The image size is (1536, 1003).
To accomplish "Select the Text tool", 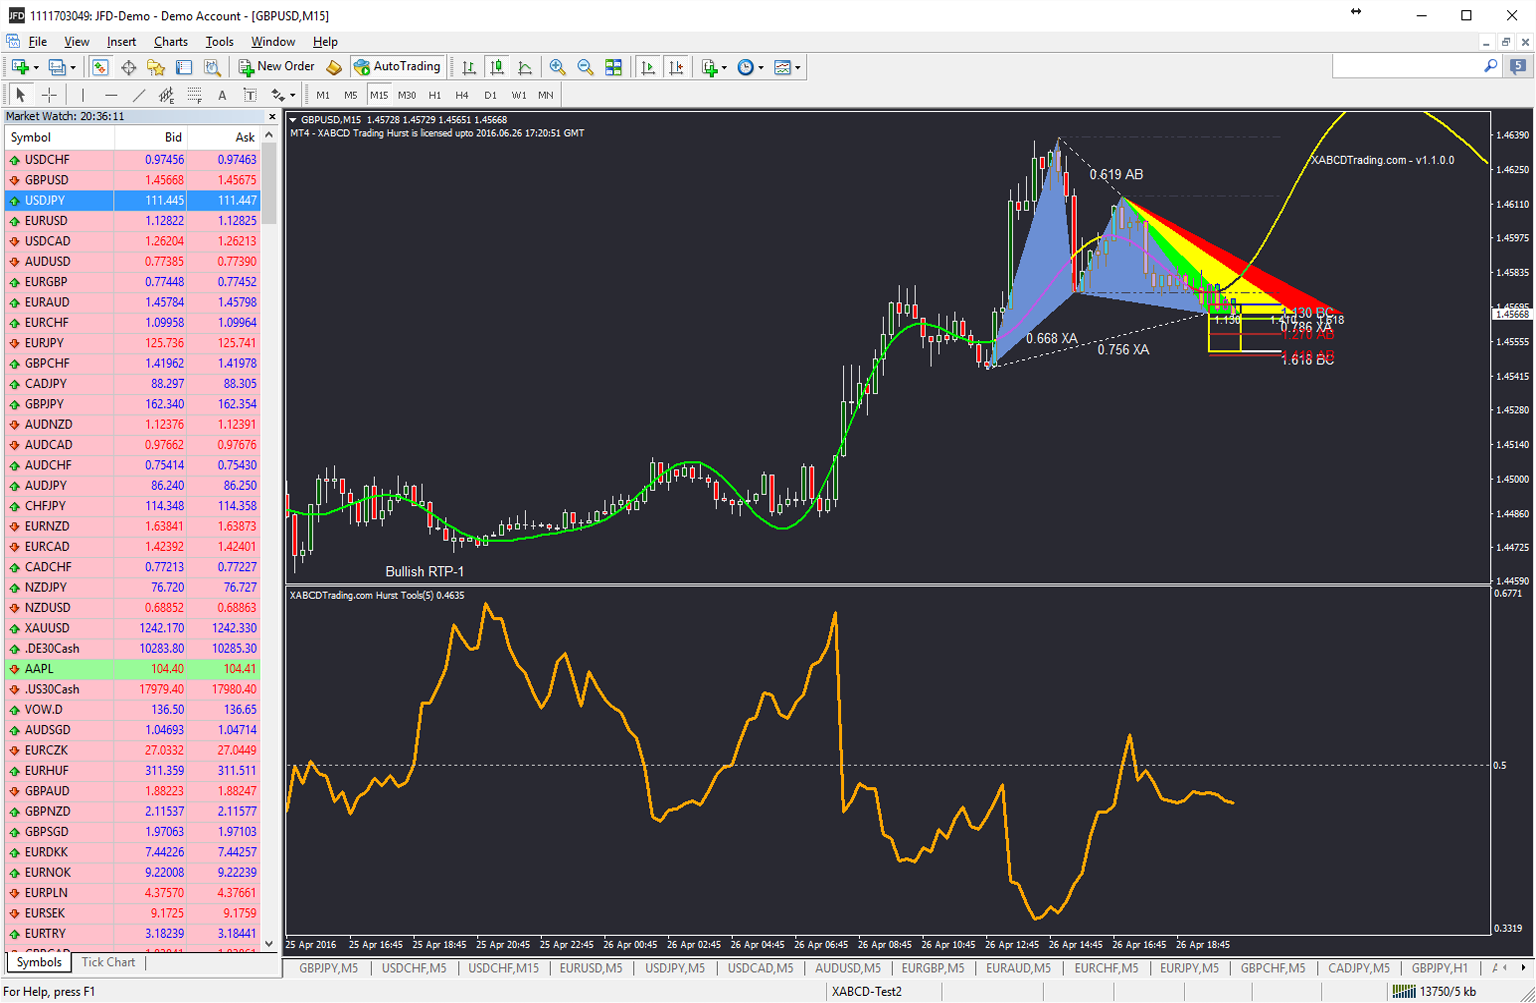I will tap(222, 95).
